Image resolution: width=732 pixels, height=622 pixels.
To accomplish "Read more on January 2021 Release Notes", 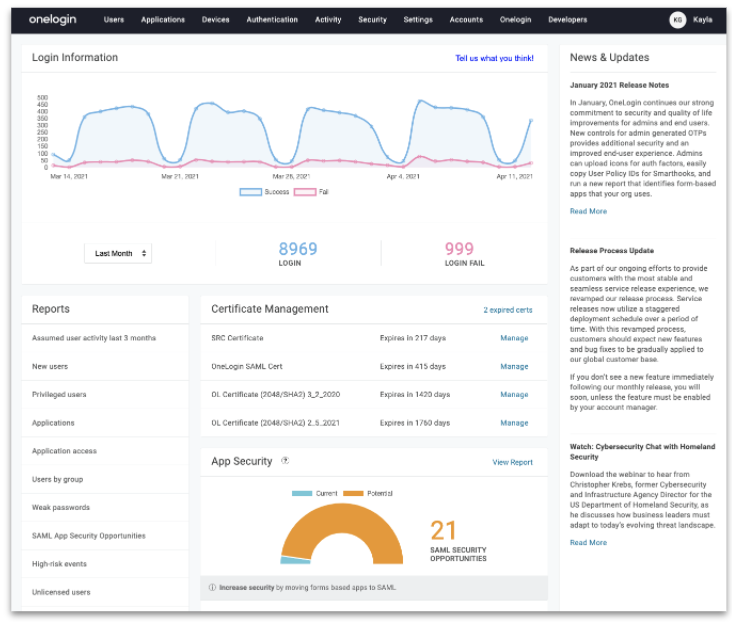I will click(x=588, y=211).
